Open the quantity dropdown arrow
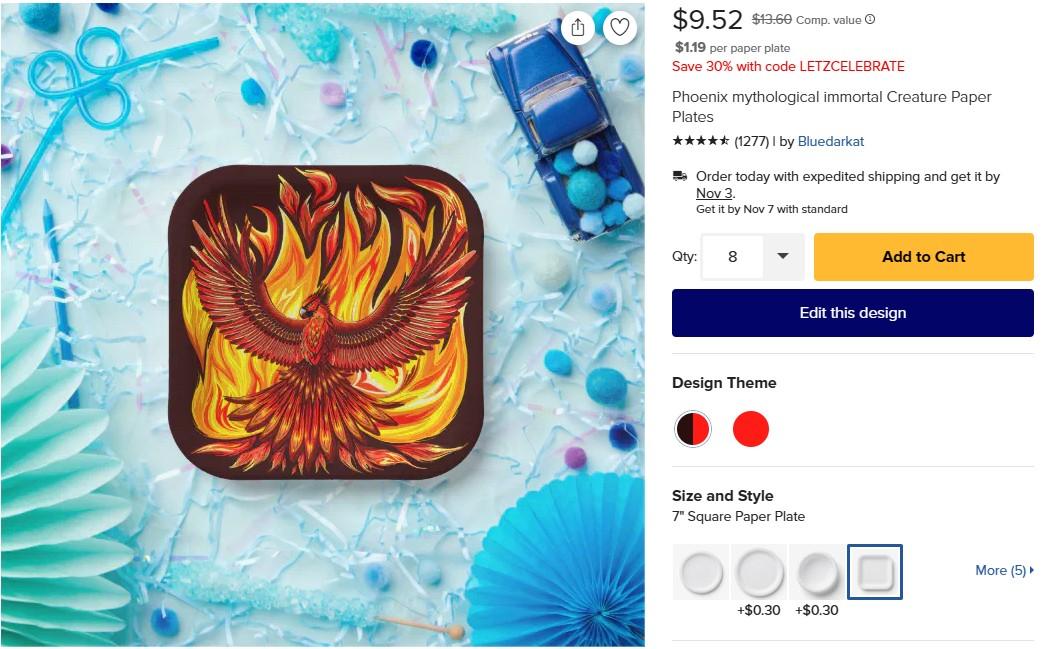The image size is (1042, 649). (783, 256)
